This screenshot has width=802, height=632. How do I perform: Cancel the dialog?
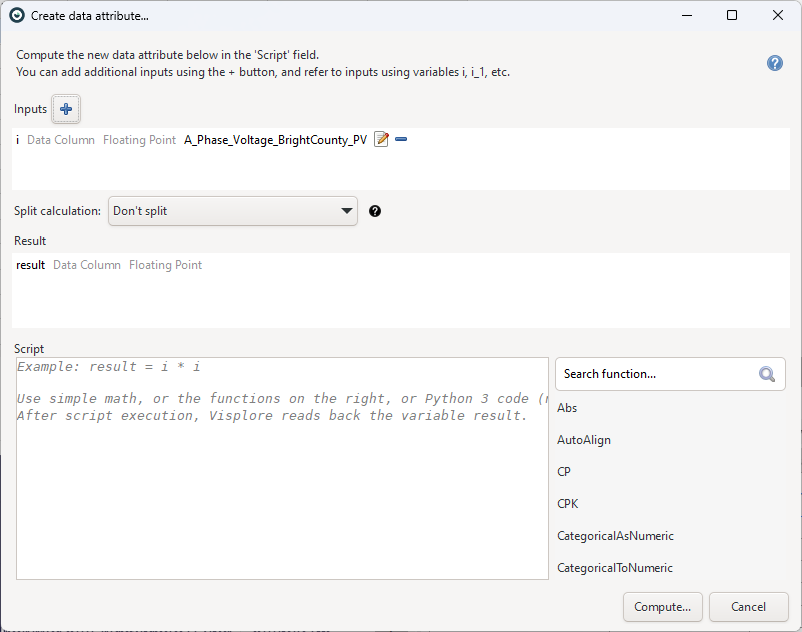pyautogui.click(x=748, y=607)
